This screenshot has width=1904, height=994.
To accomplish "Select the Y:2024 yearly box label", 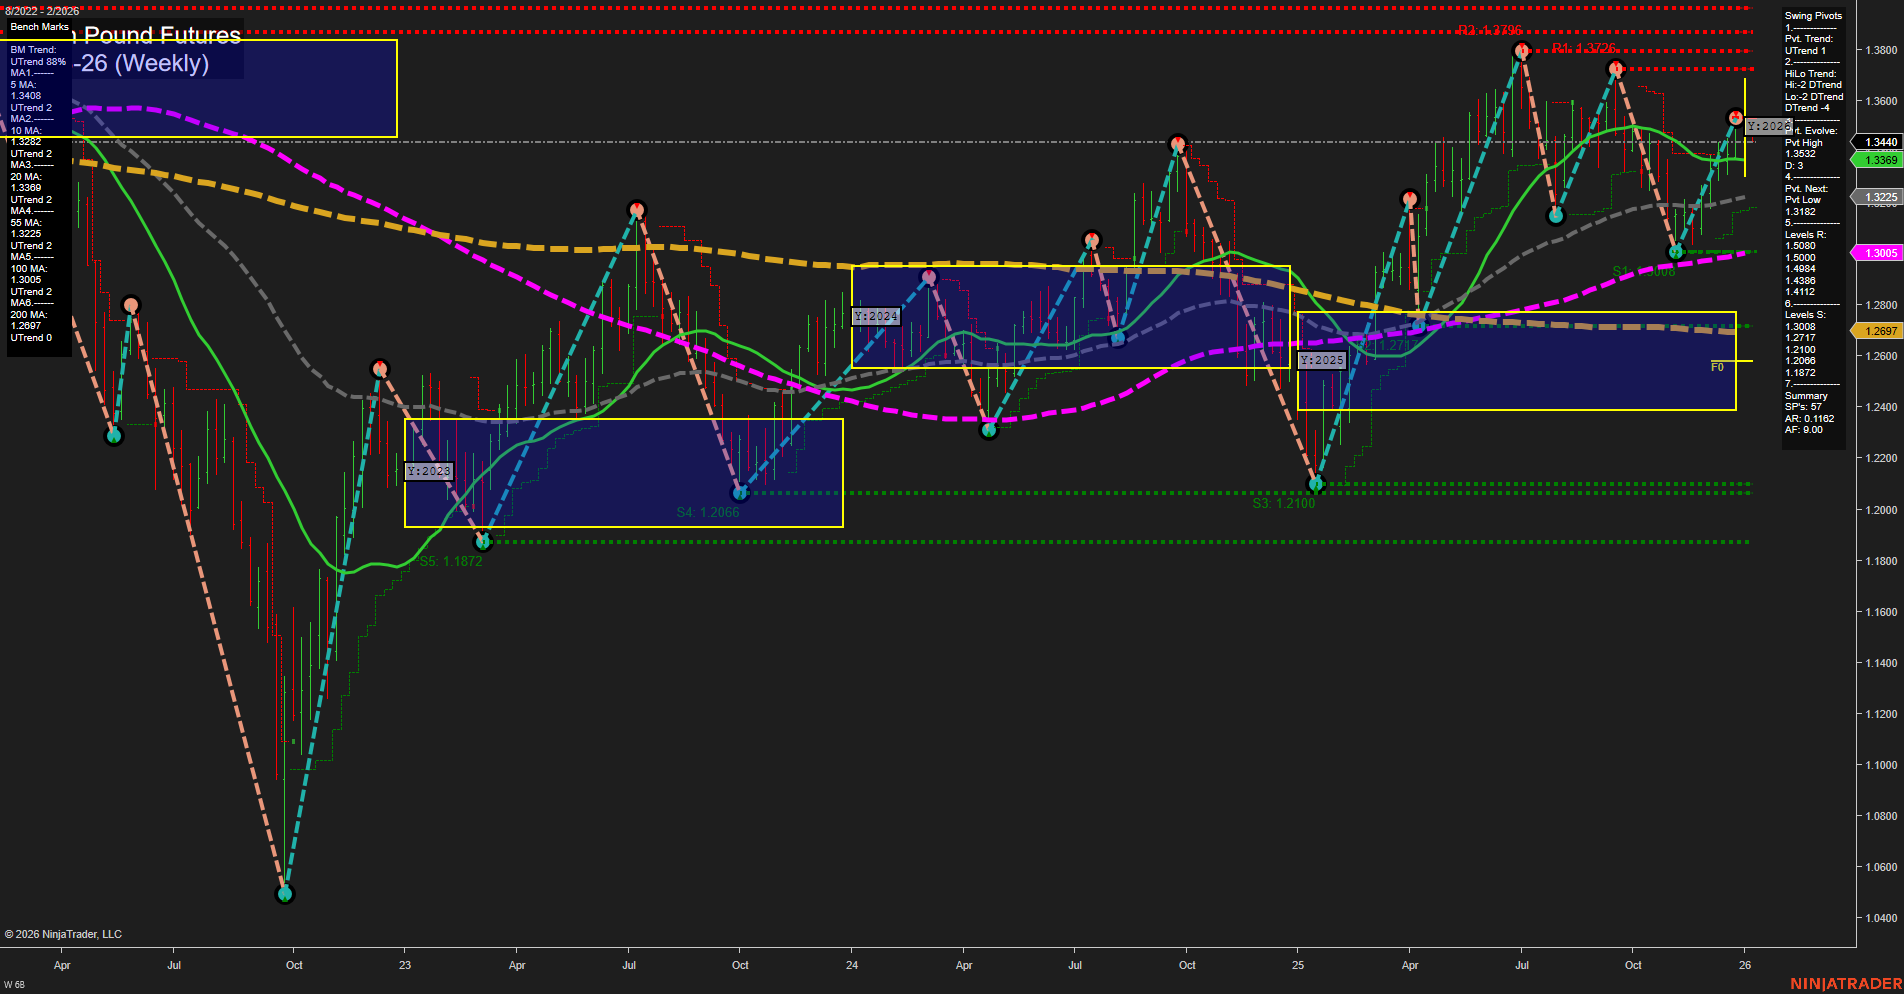I will tap(876, 316).
